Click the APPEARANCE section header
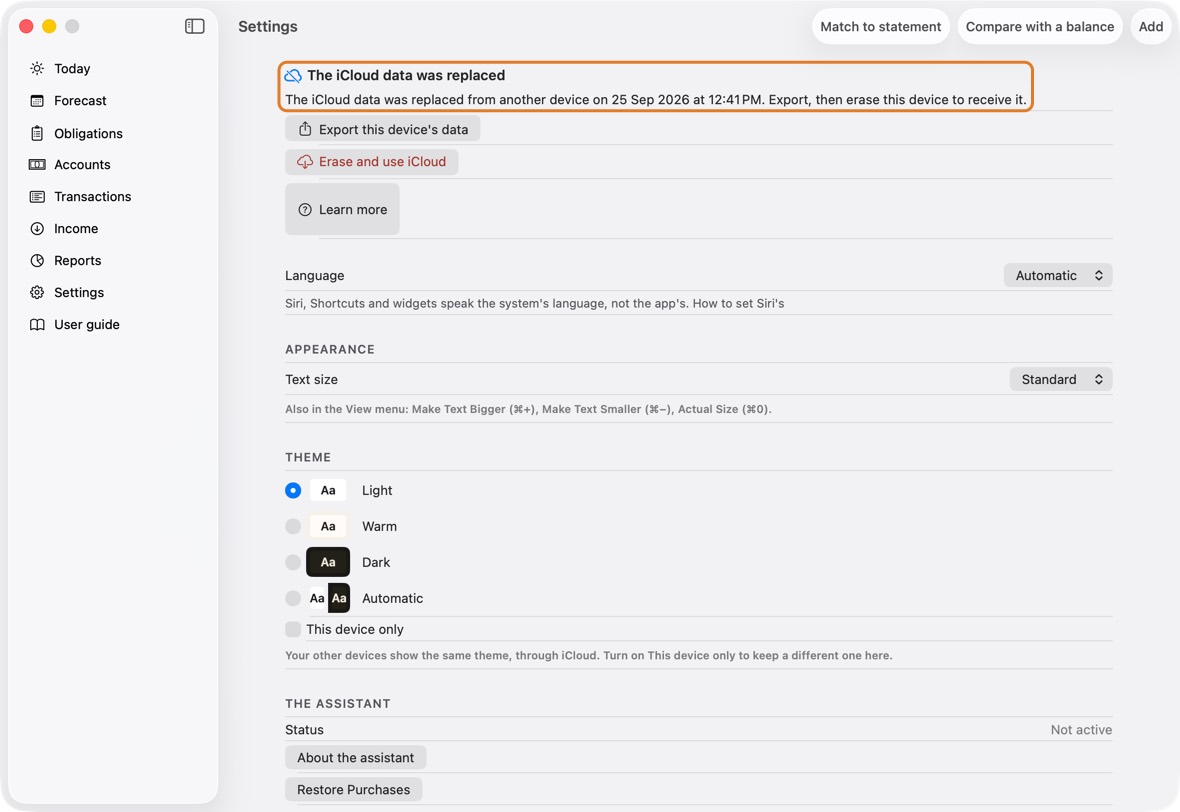 pos(330,349)
